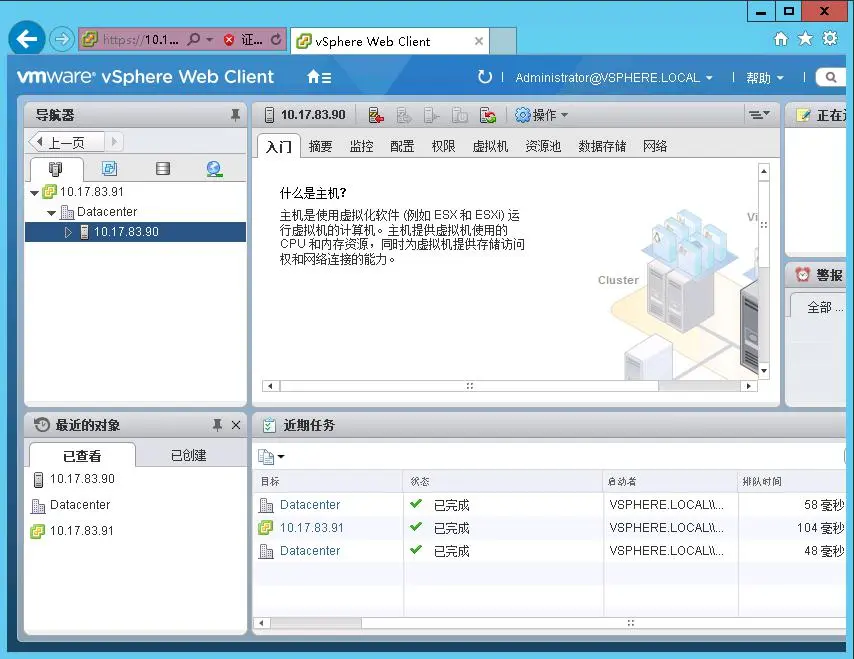Open Datacenter link in first task row

pyautogui.click(x=310, y=505)
